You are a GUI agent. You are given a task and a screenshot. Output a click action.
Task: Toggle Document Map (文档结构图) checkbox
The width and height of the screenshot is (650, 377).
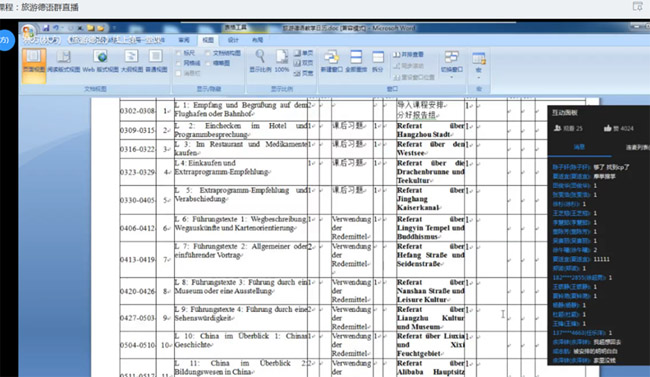(x=223, y=53)
